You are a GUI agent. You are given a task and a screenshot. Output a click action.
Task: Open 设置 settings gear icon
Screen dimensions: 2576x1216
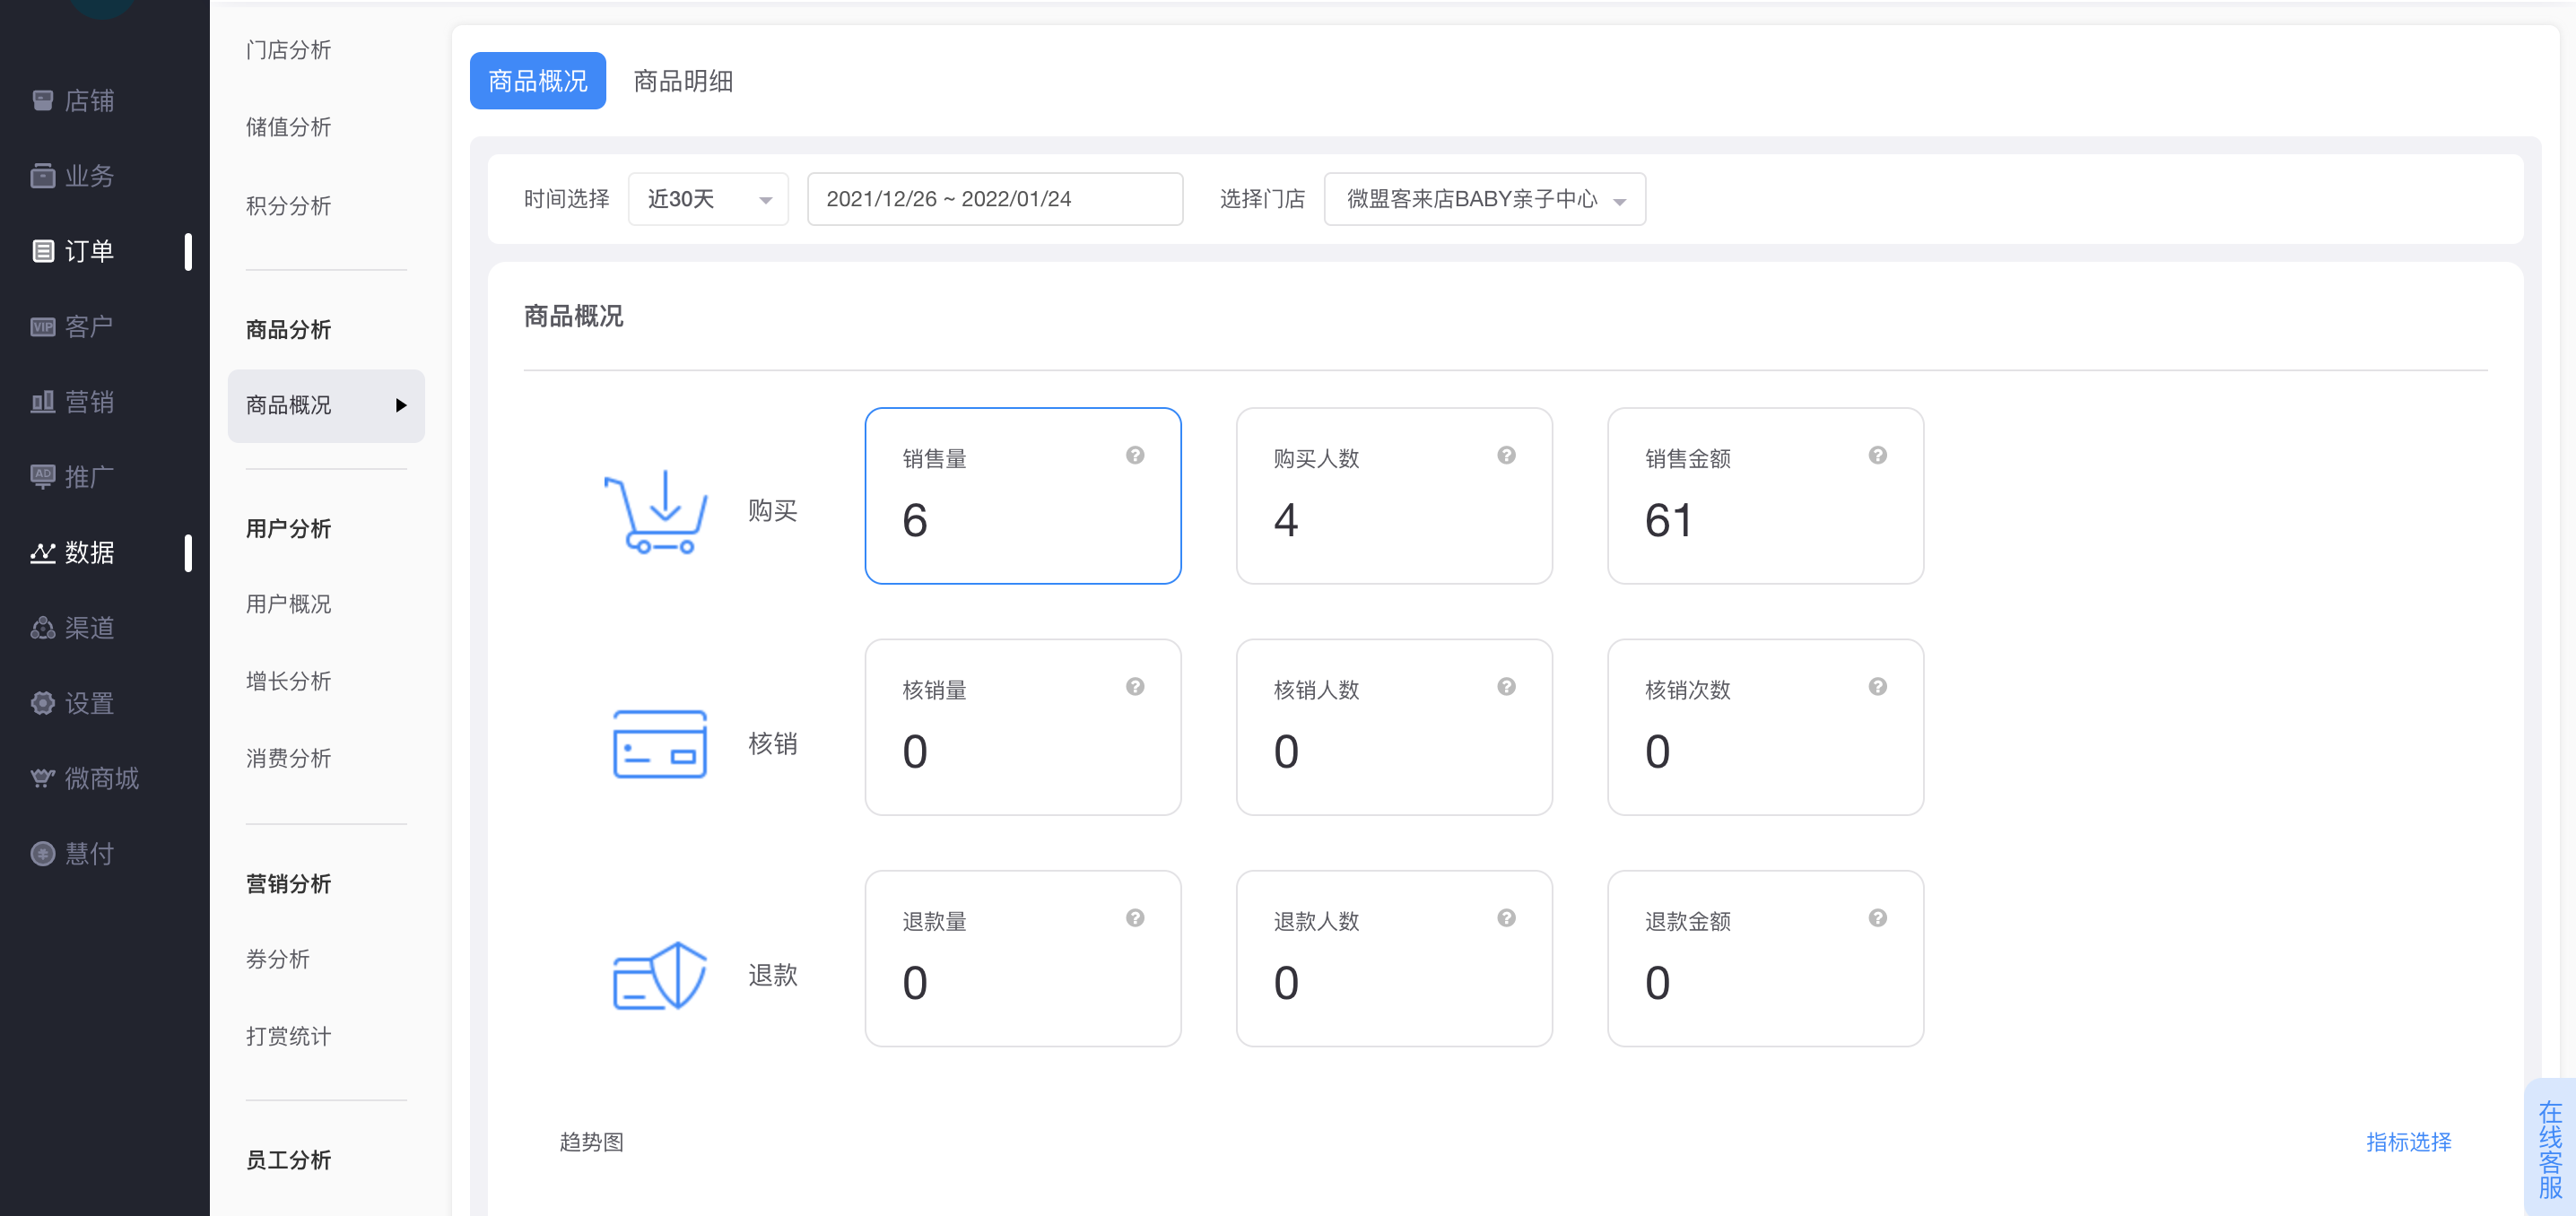tap(42, 703)
